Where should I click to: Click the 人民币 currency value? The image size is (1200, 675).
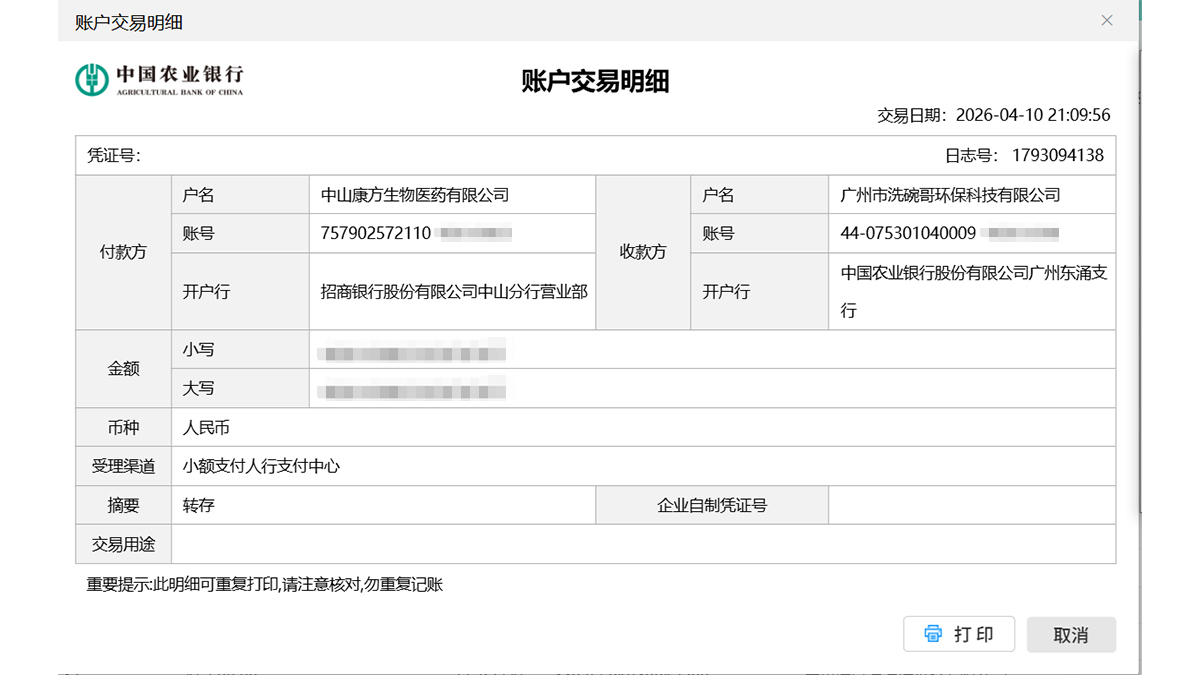point(206,428)
